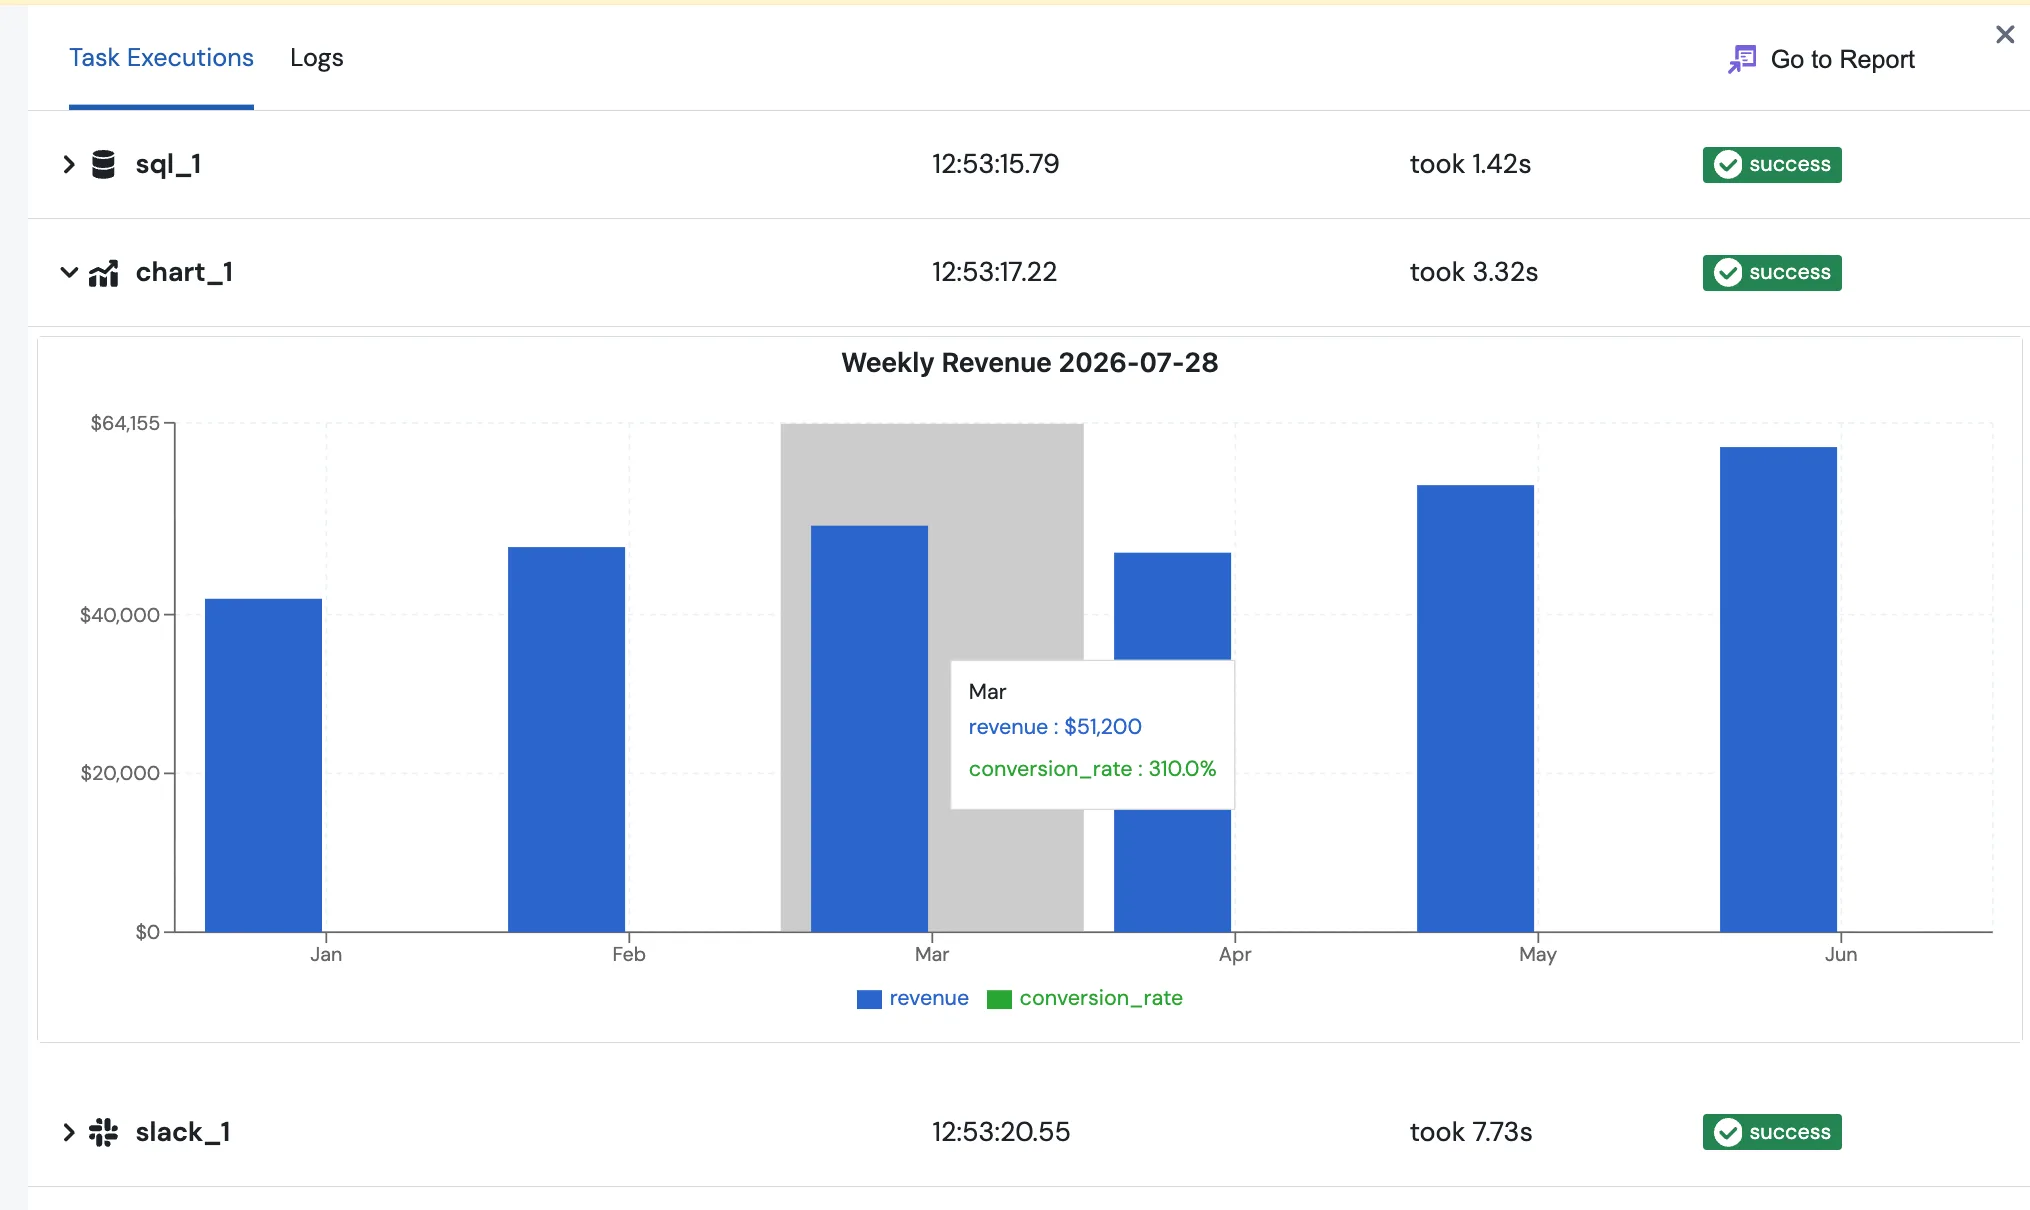The image size is (2030, 1210).
Task: Click the slack_1 task name
Action: click(x=183, y=1132)
